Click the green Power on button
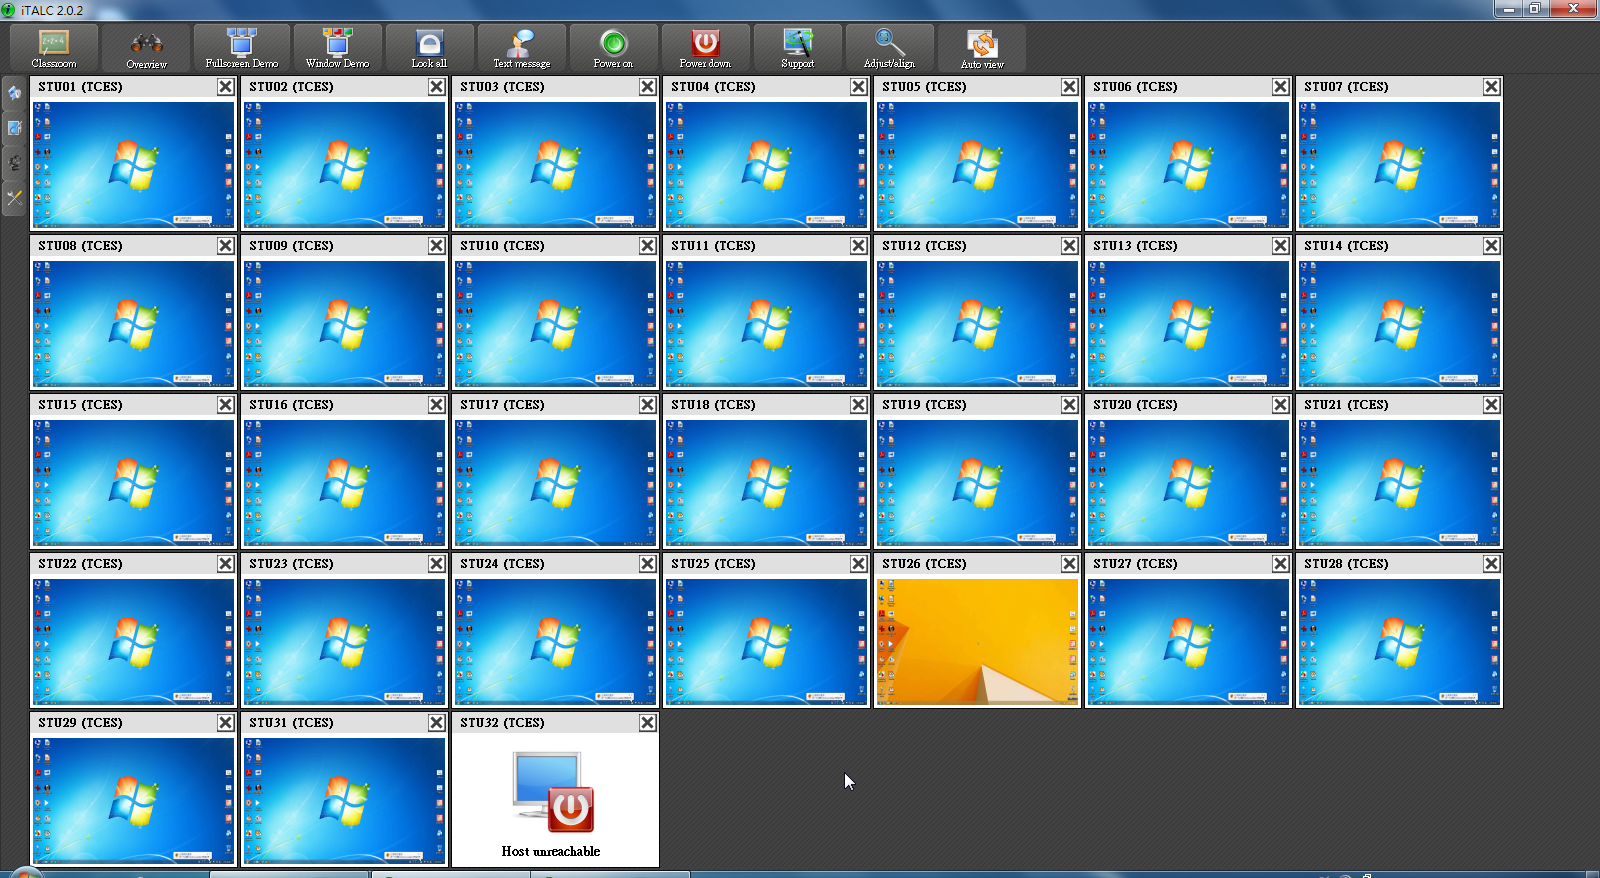The width and height of the screenshot is (1600, 878). [613, 48]
